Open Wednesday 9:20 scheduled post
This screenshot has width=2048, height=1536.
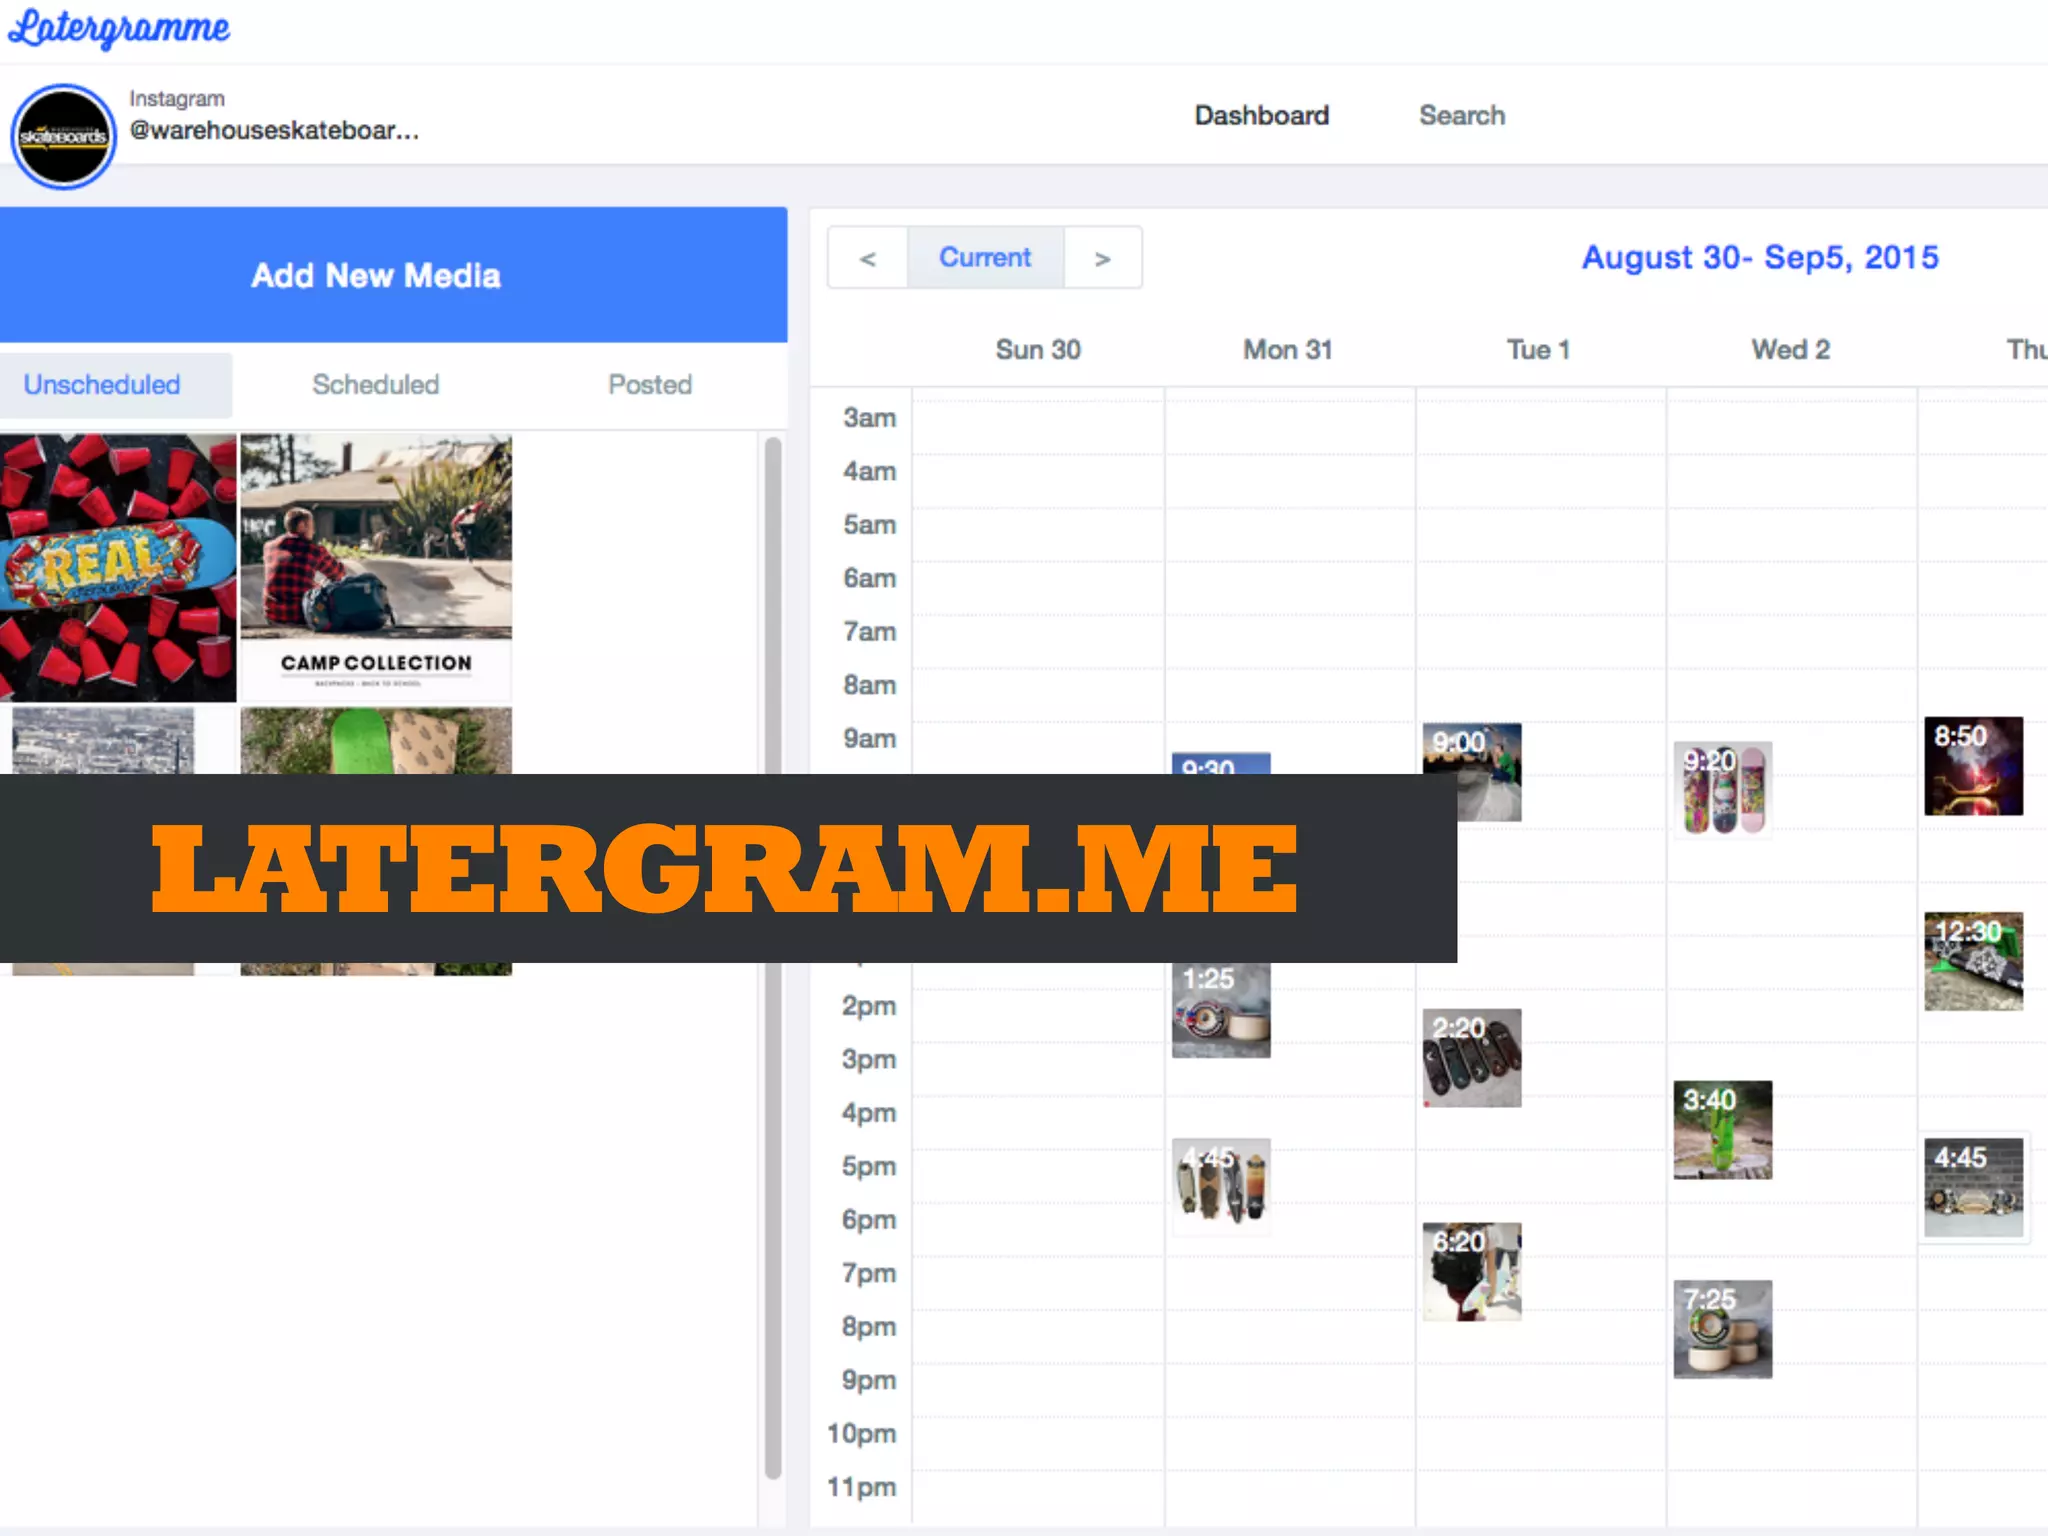coord(1722,788)
